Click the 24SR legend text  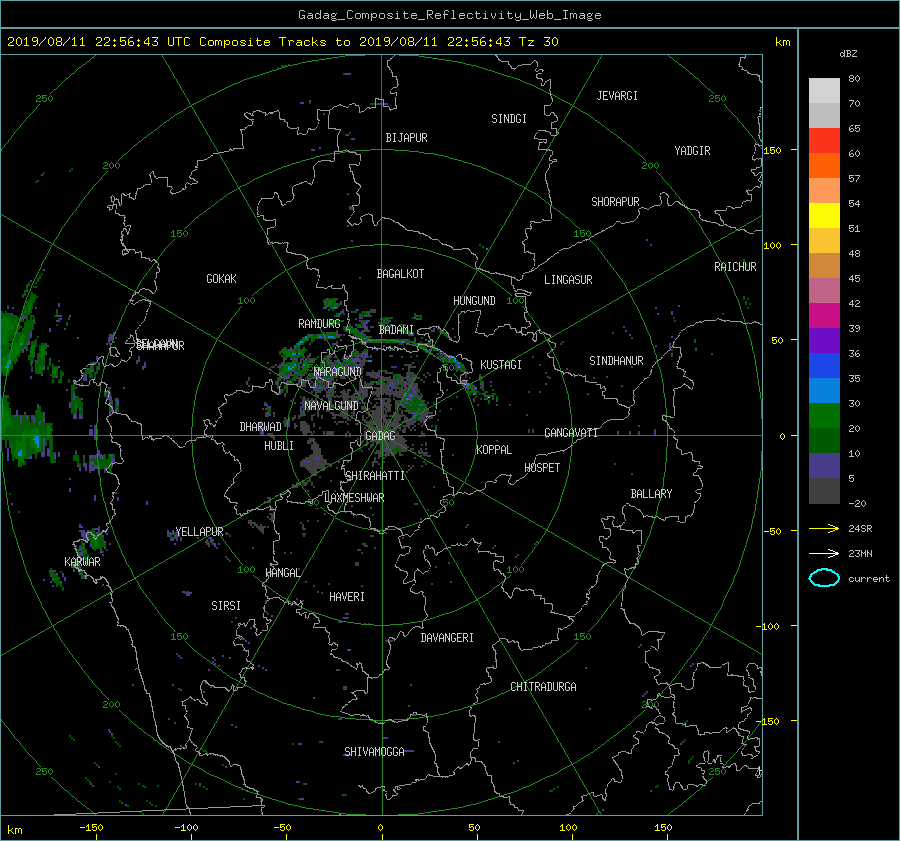860,529
